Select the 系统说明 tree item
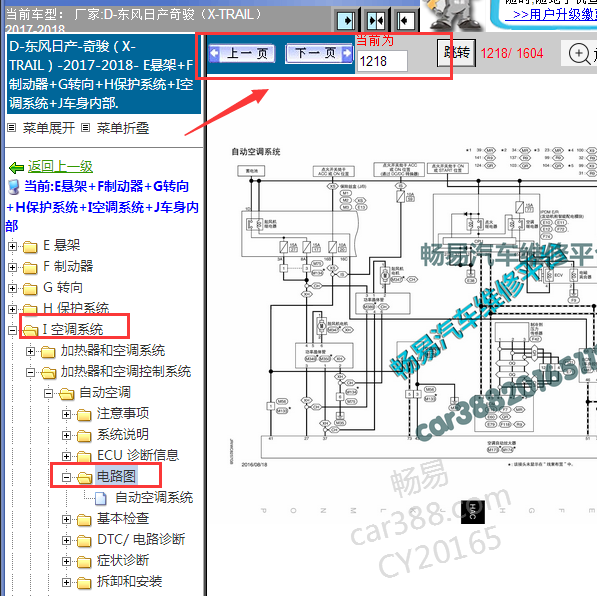This screenshot has height=596, width=597. [123, 434]
